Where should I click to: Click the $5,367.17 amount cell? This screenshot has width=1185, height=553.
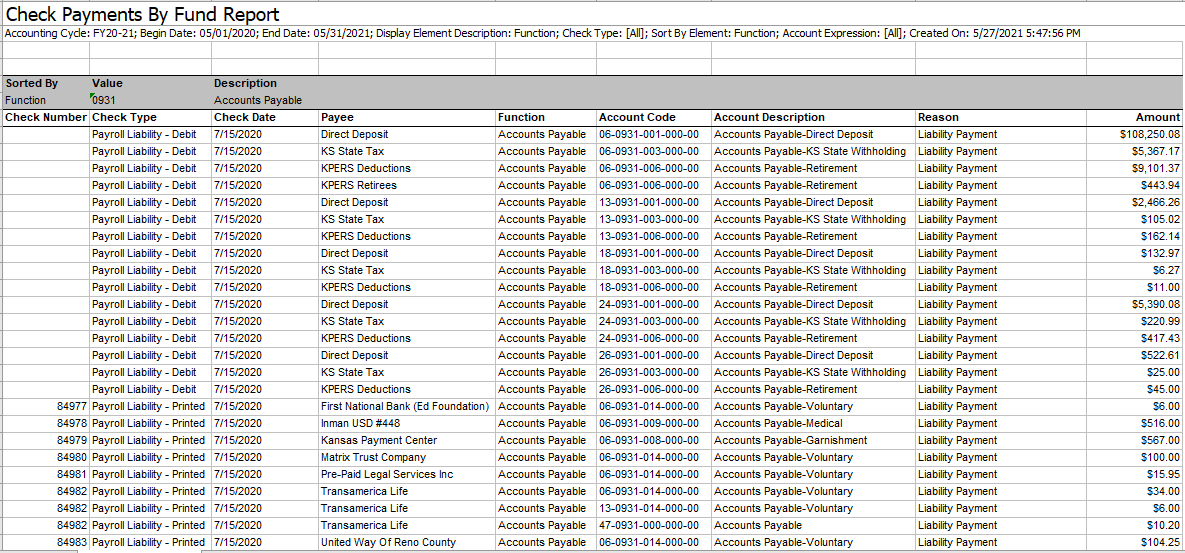click(x=1134, y=151)
